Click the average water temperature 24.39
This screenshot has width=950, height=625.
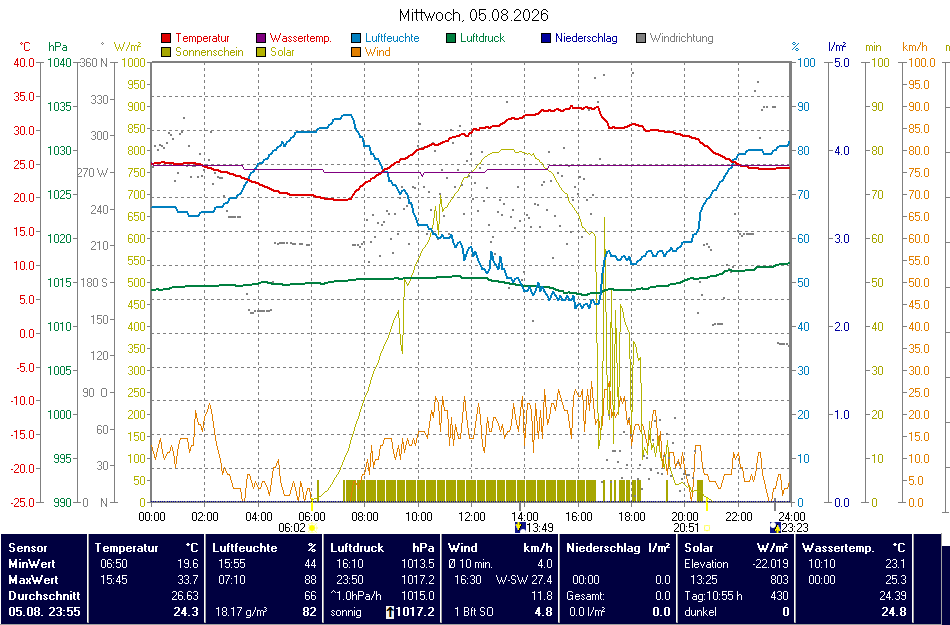(x=892, y=596)
